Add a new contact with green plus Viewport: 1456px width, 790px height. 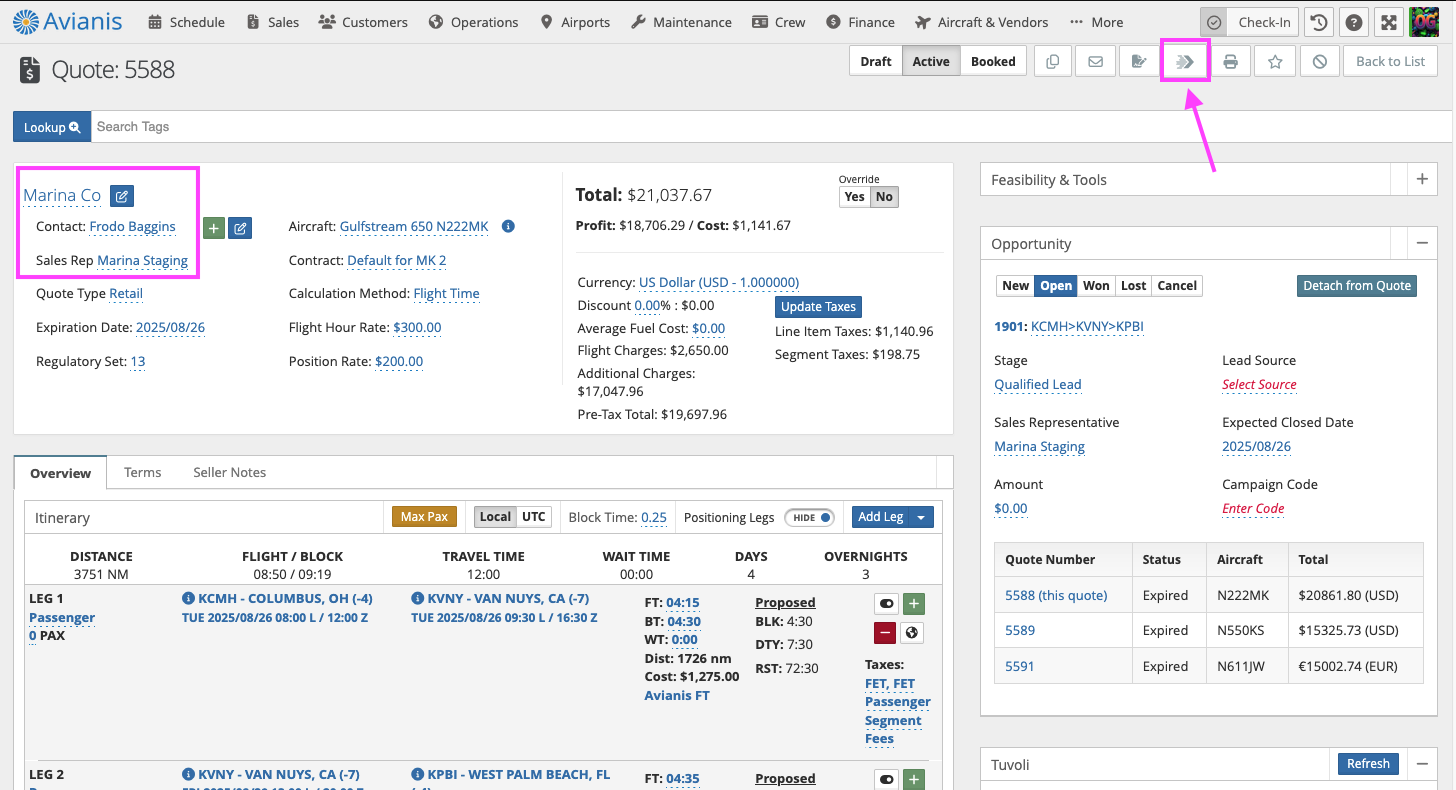(x=214, y=228)
